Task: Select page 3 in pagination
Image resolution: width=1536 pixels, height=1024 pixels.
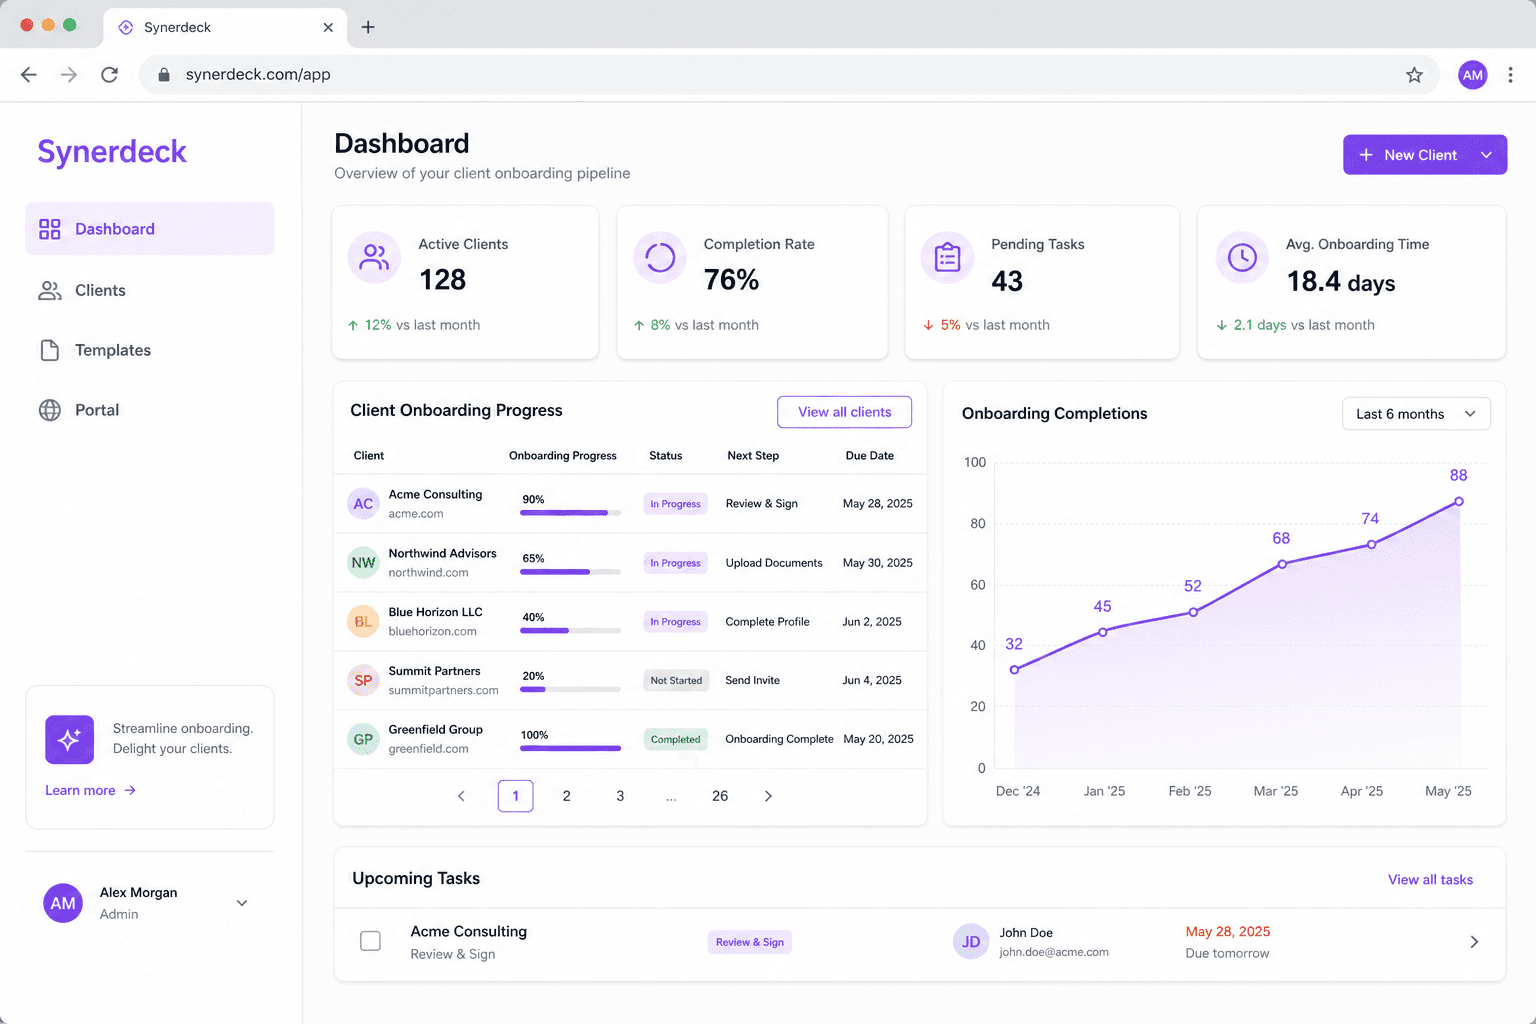Action: [620, 796]
